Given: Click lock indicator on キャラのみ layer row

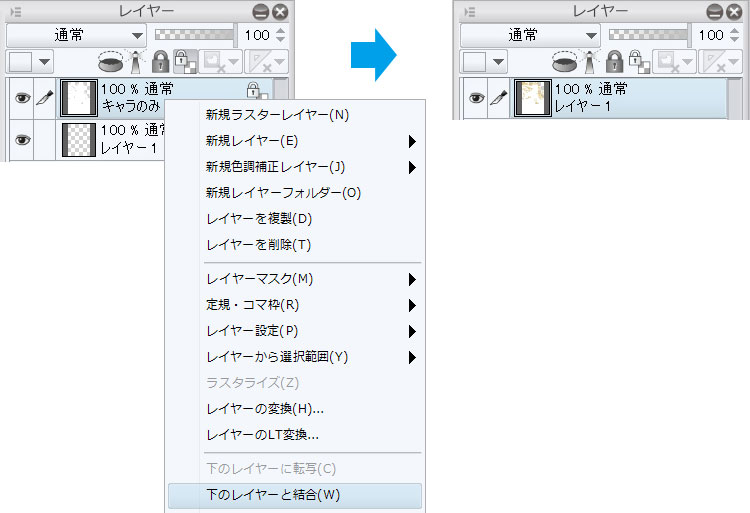Looking at the screenshot, I should [x=255, y=90].
